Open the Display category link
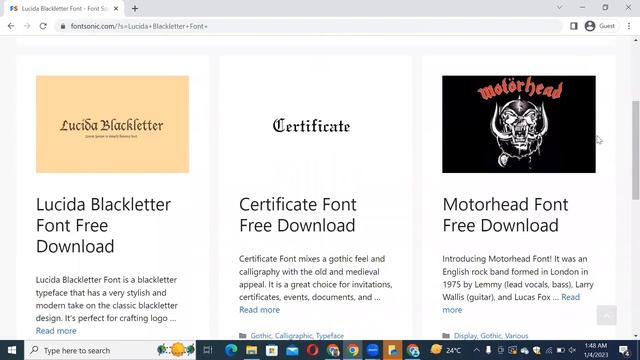The height and width of the screenshot is (360, 640). (x=465, y=336)
